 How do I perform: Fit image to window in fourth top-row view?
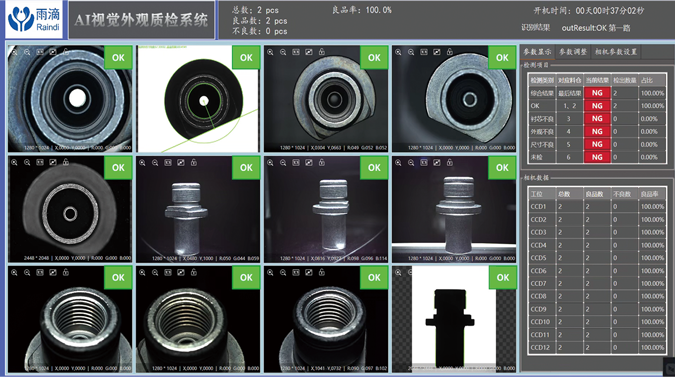coord(437,52)
